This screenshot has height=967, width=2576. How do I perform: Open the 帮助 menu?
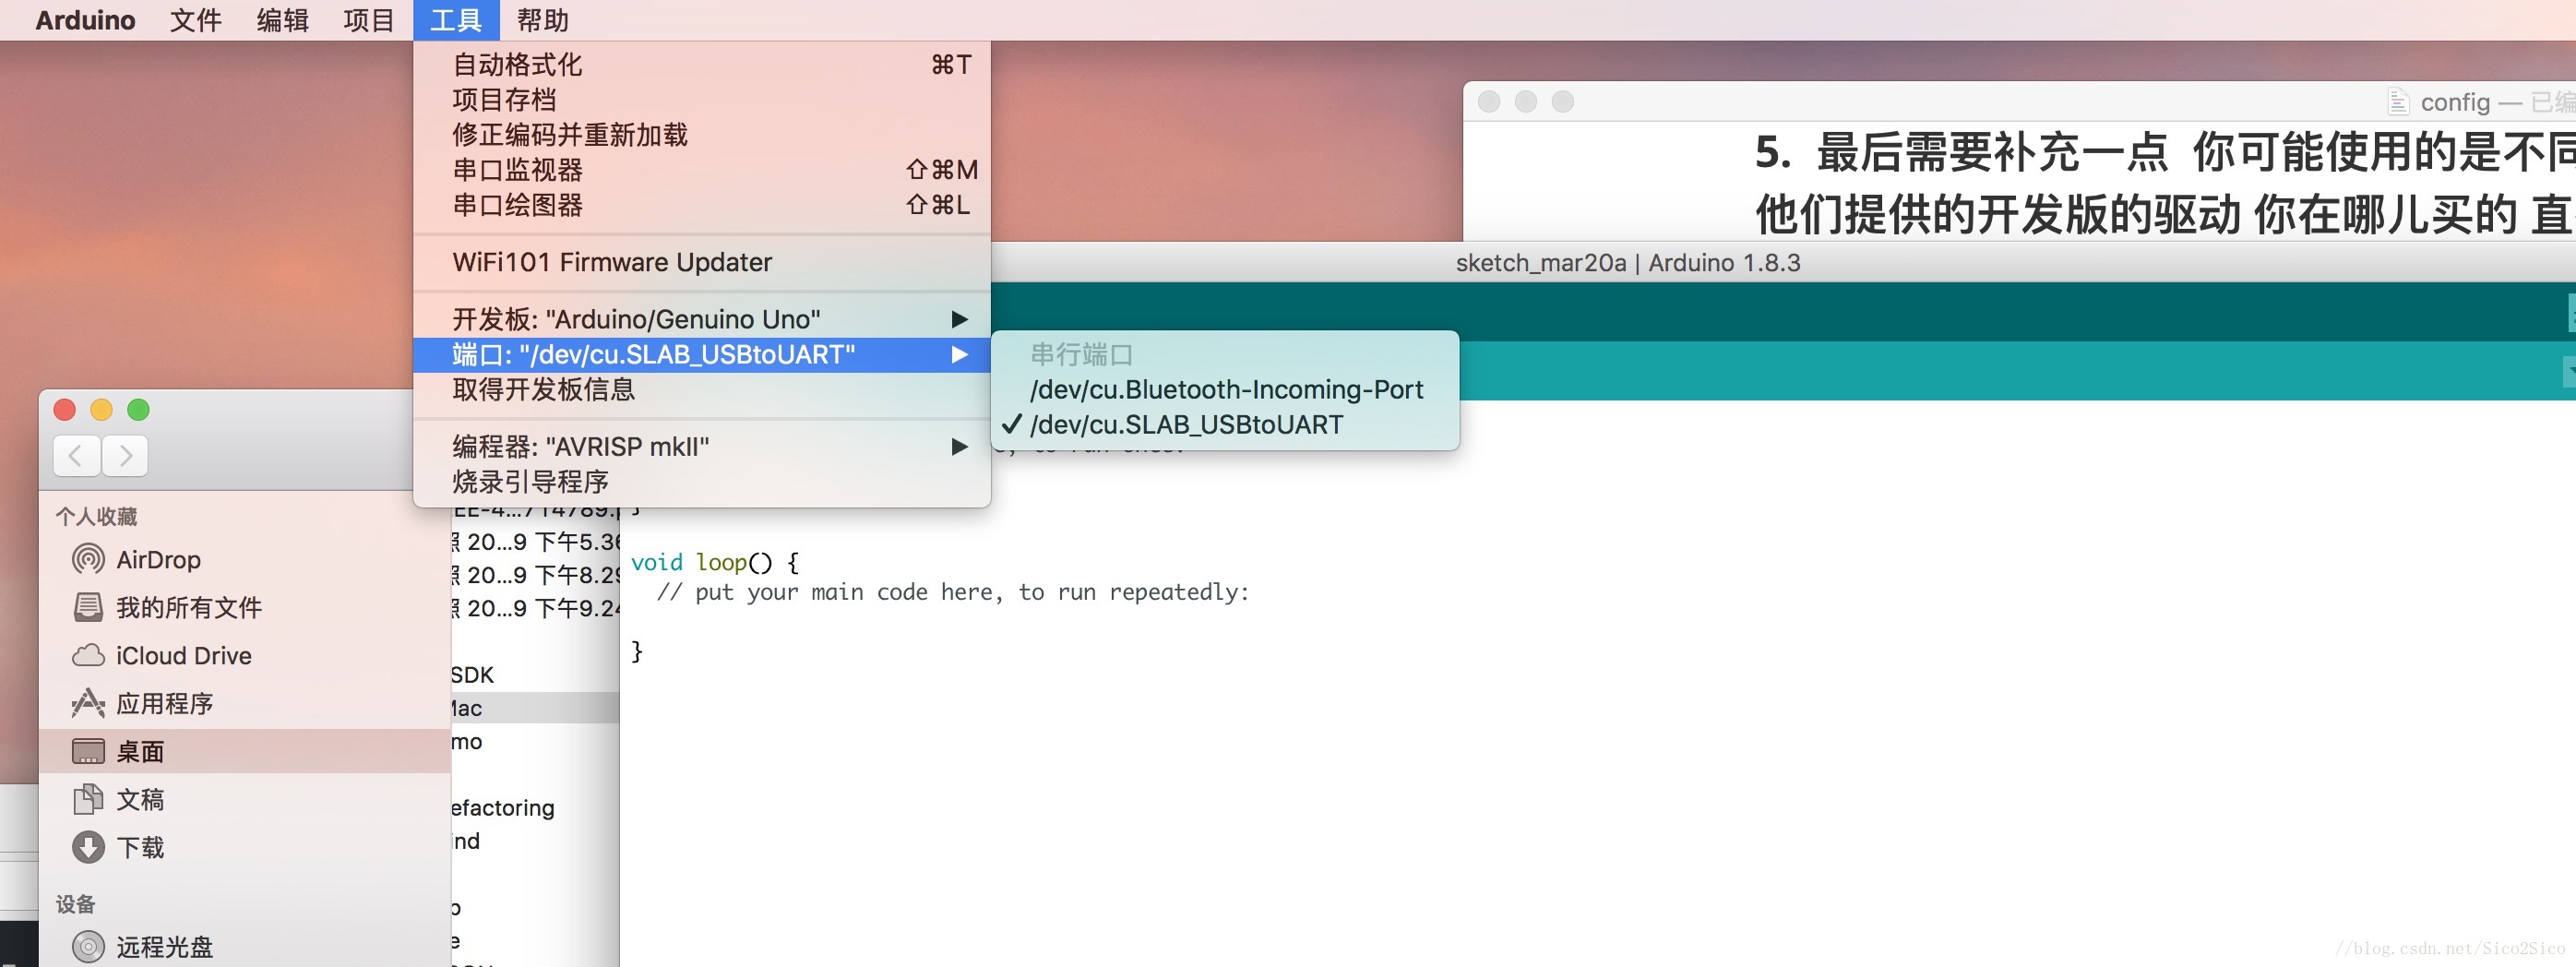tap(542, 20)
